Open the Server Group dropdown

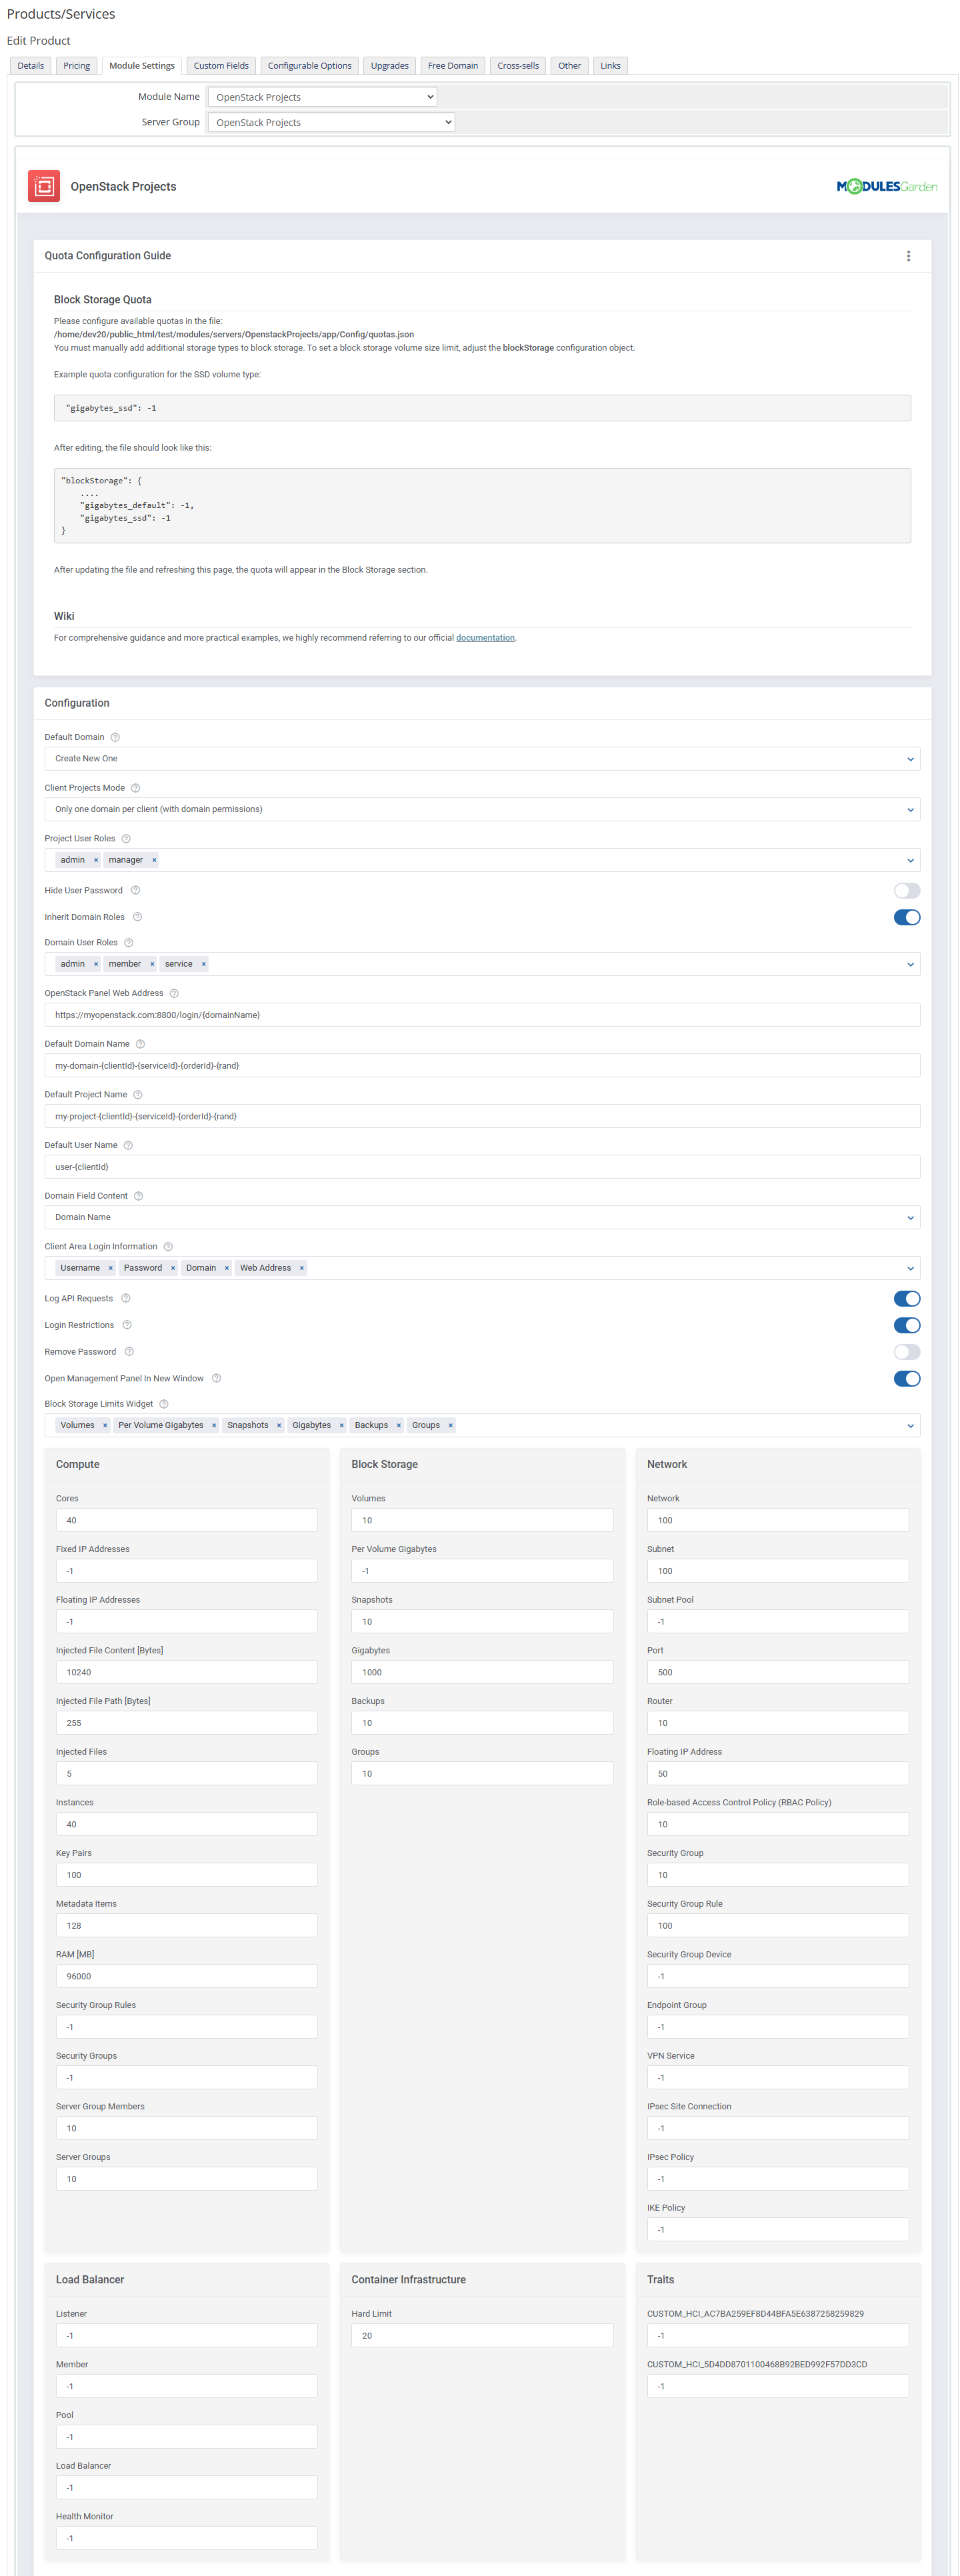click(331, 122)
